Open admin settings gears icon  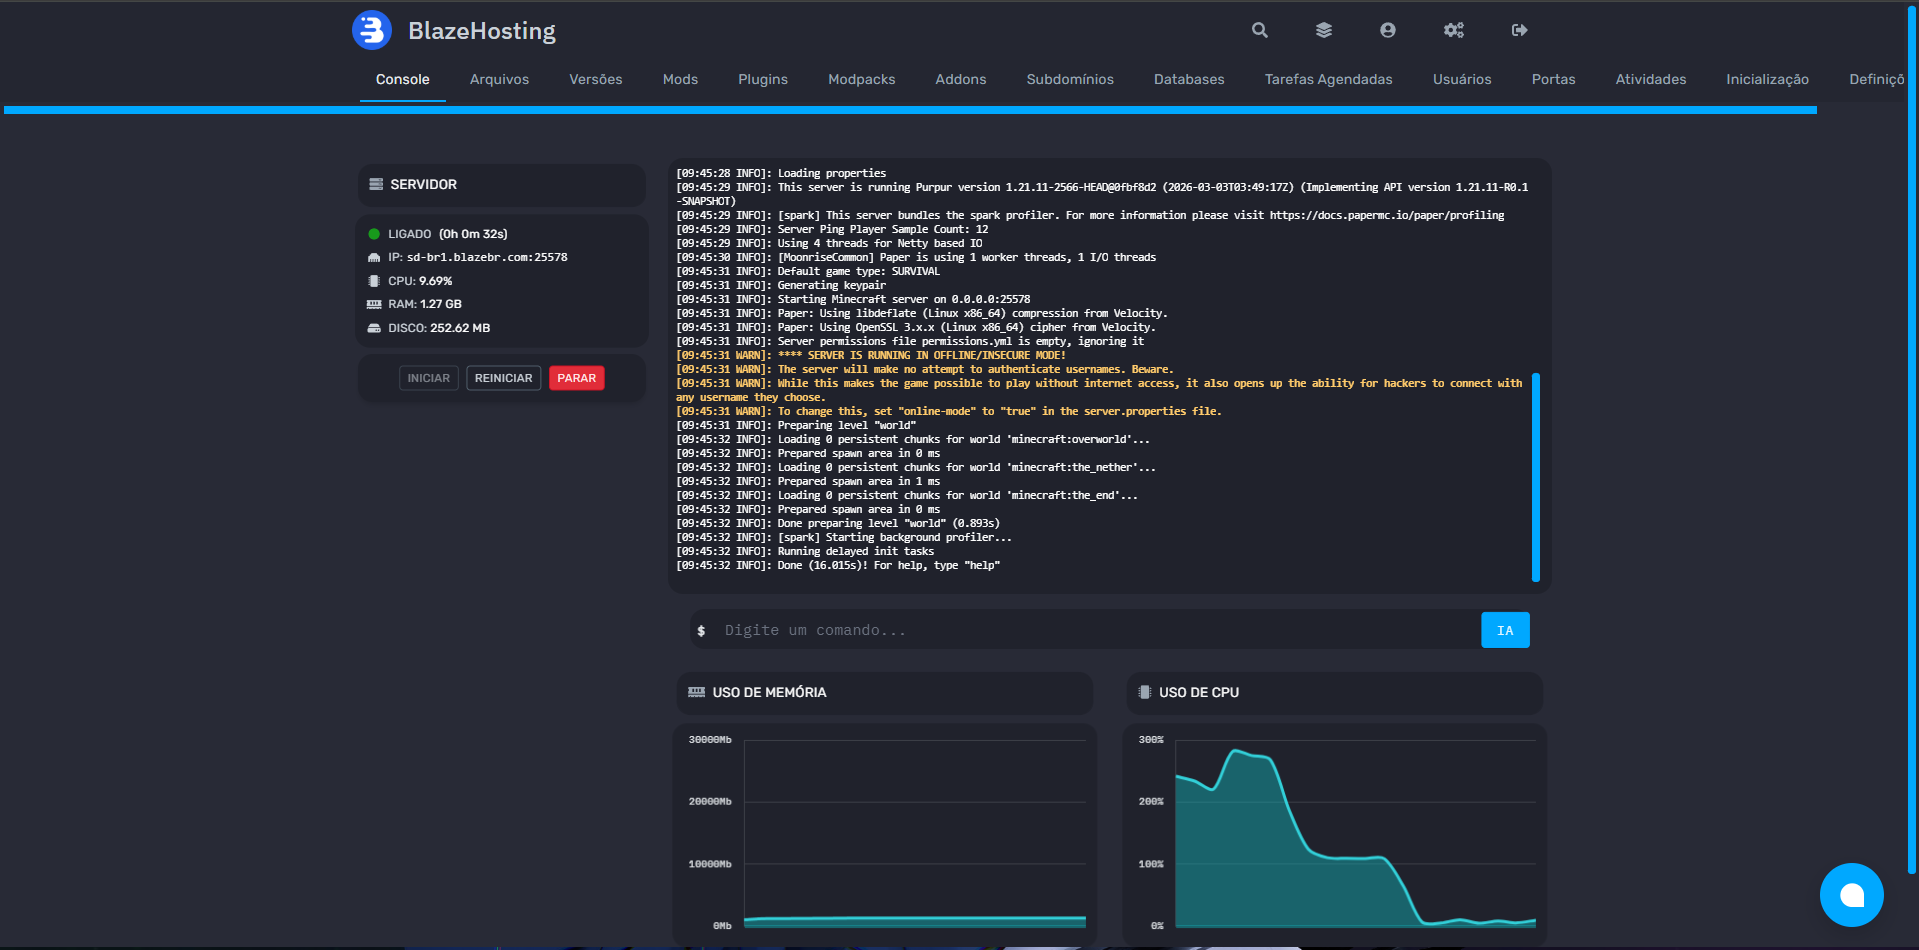(x=1453, y=30)
